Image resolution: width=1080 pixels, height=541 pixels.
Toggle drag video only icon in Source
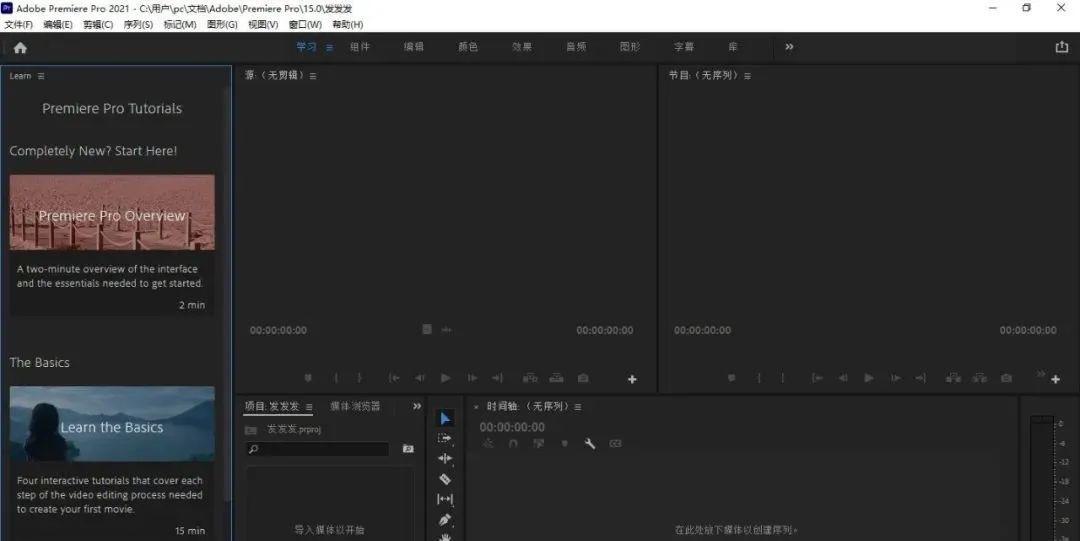point(427,329)
